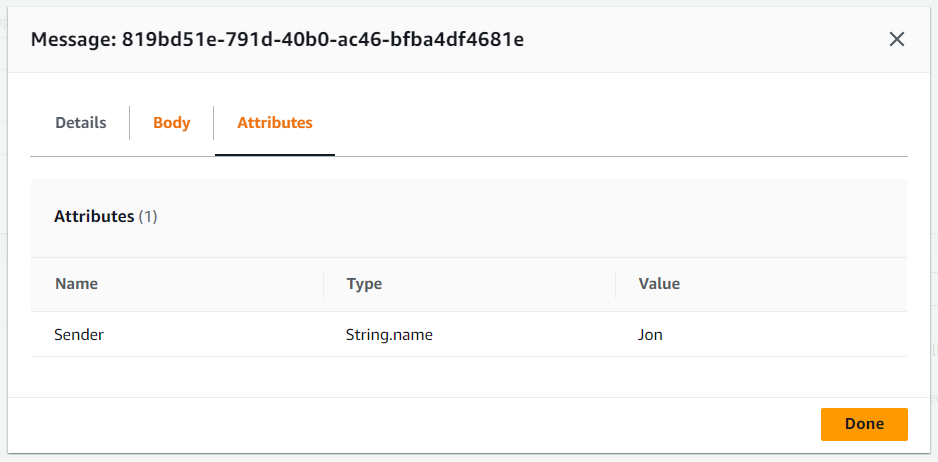938x462 pixels.
Task: Click the Attributes section heading
Action: (x=94, y=216)
